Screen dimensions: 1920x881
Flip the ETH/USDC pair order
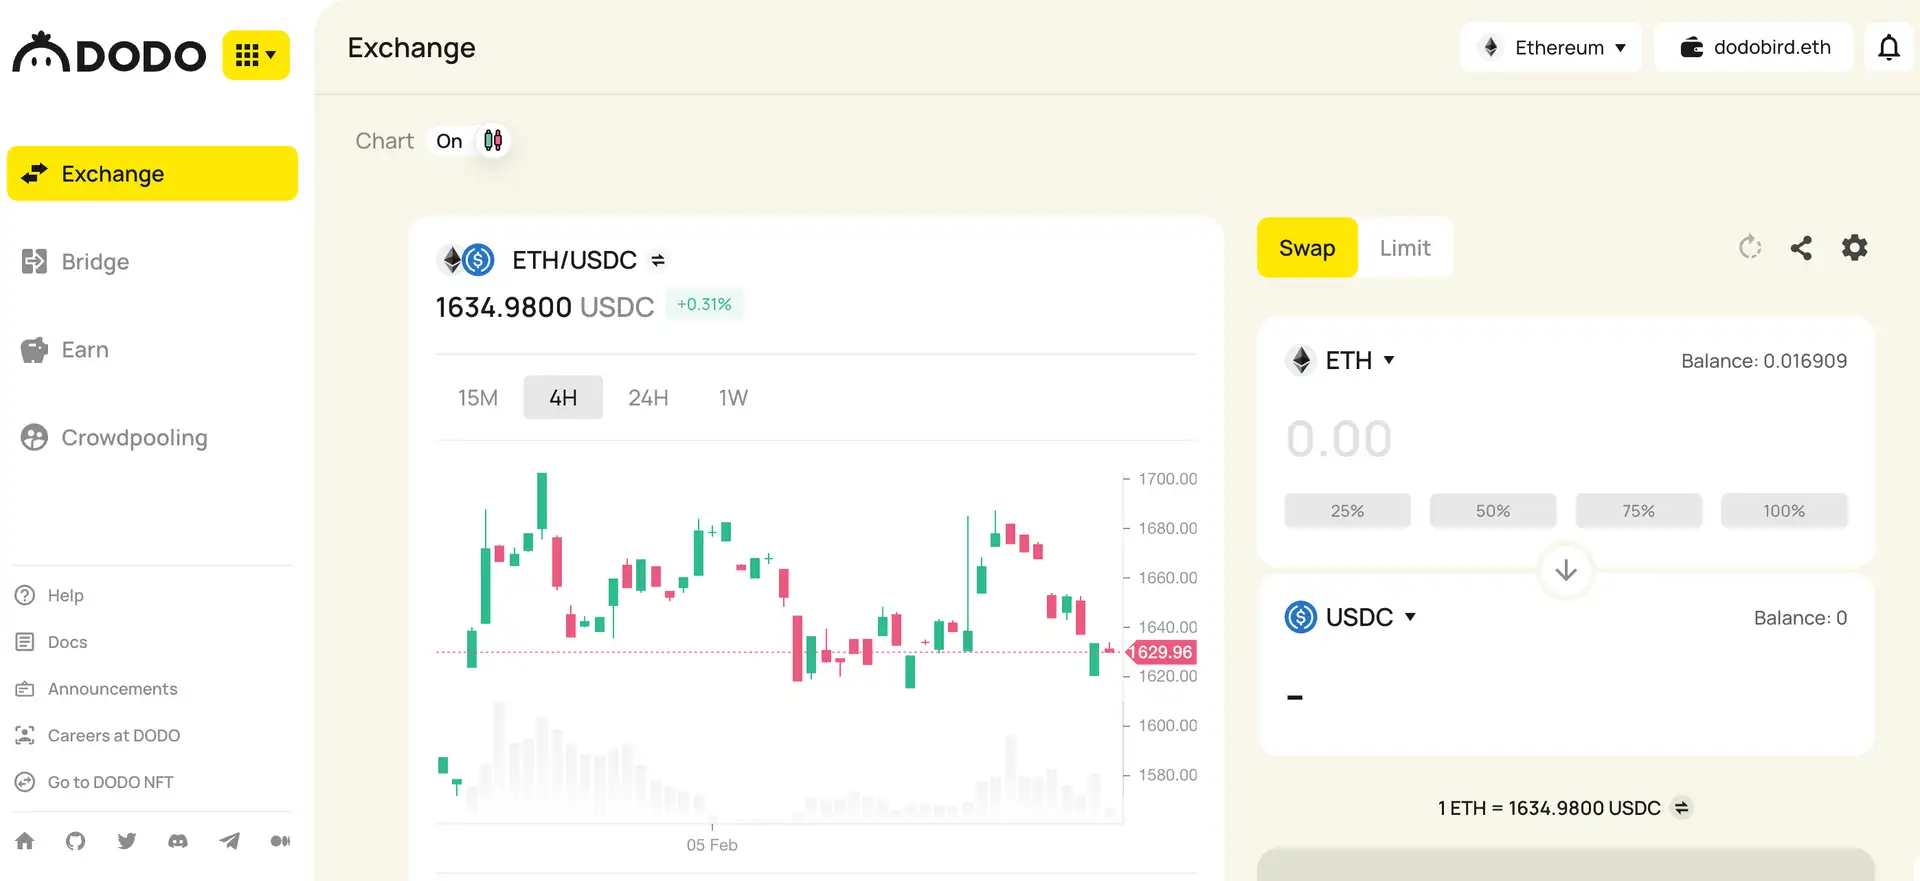[x=658, y=260]
